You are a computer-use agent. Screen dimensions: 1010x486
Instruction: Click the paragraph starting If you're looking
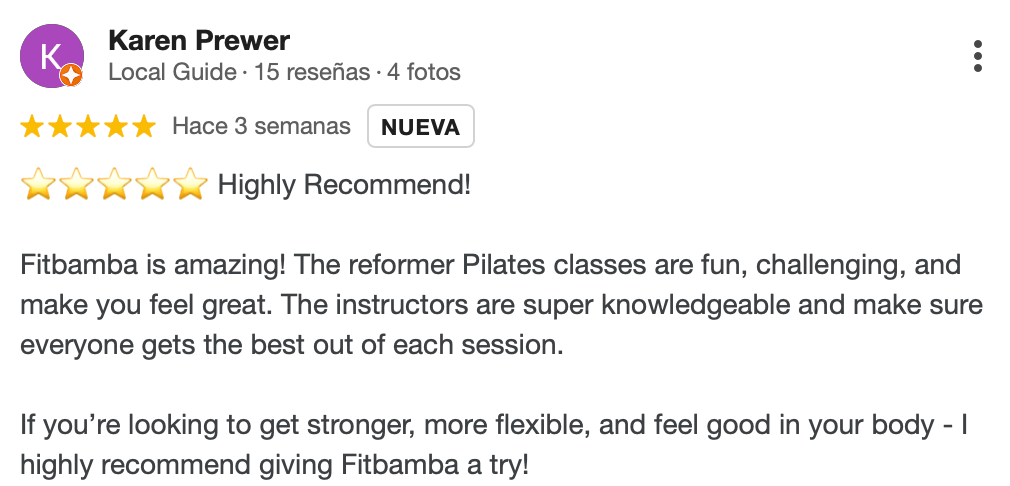pyautogui.click(x=494, y=444)
